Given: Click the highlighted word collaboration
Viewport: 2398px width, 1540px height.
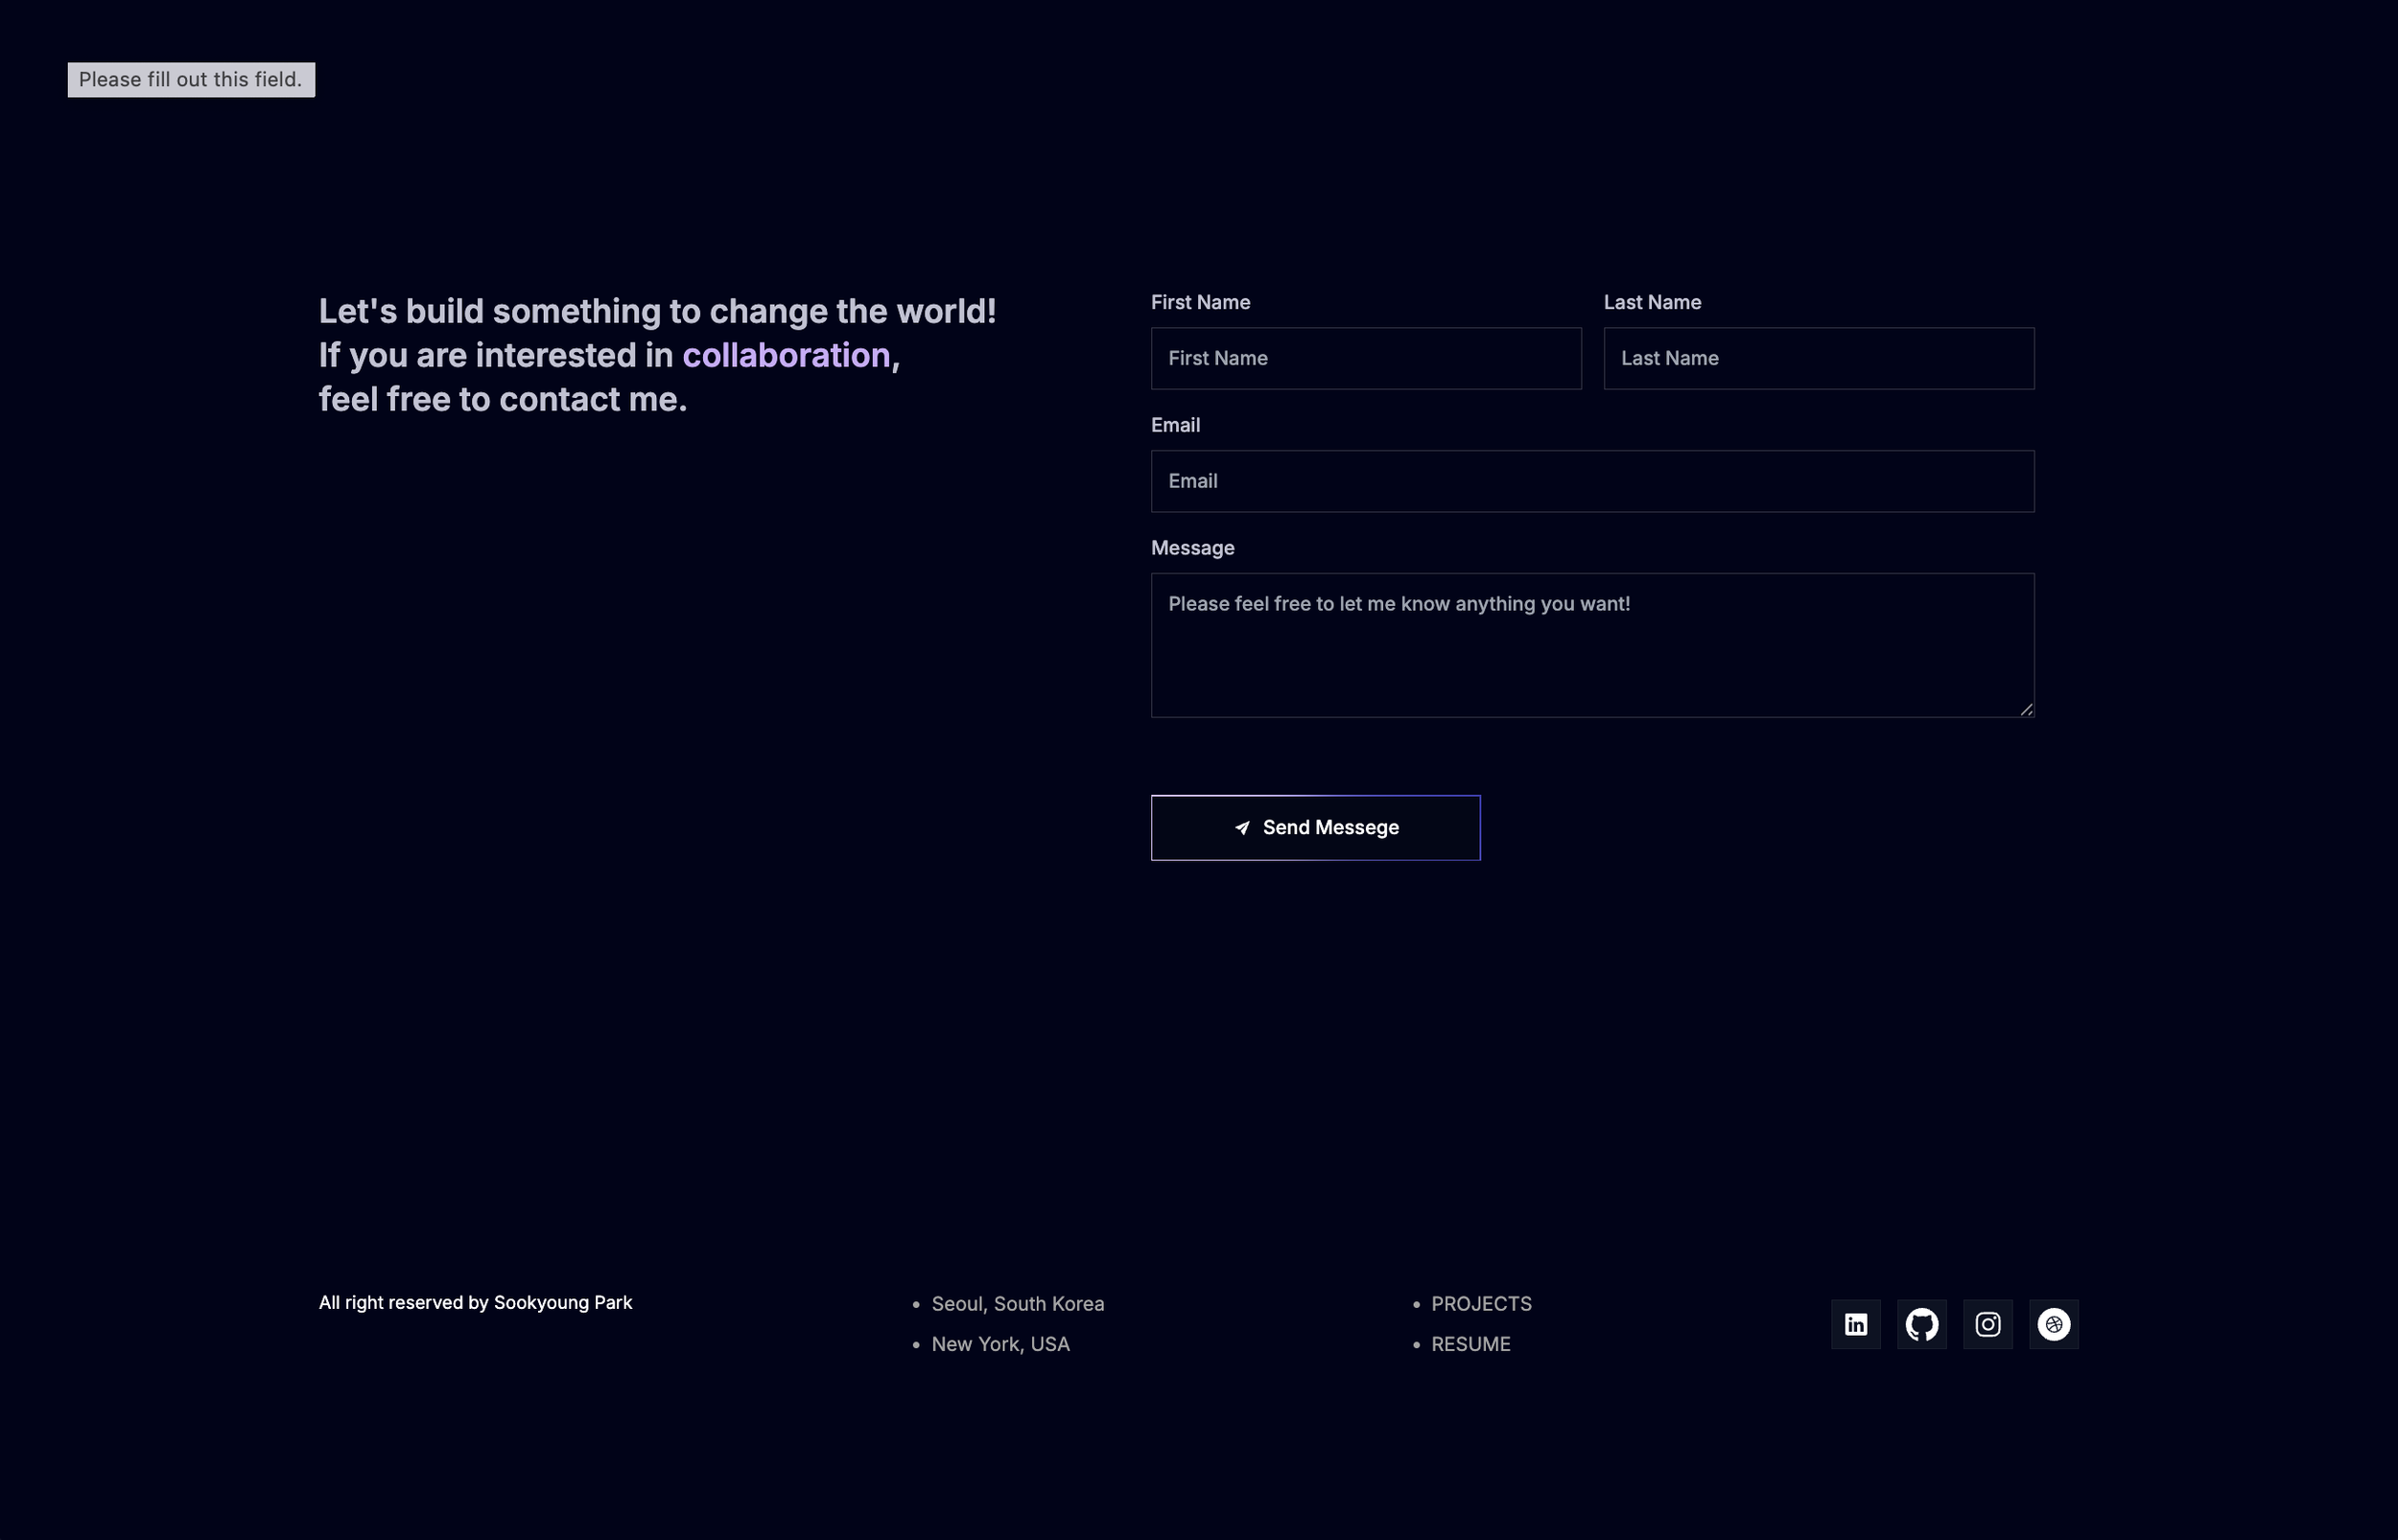Looking at the screenshot, I should [x=786, y=355].
